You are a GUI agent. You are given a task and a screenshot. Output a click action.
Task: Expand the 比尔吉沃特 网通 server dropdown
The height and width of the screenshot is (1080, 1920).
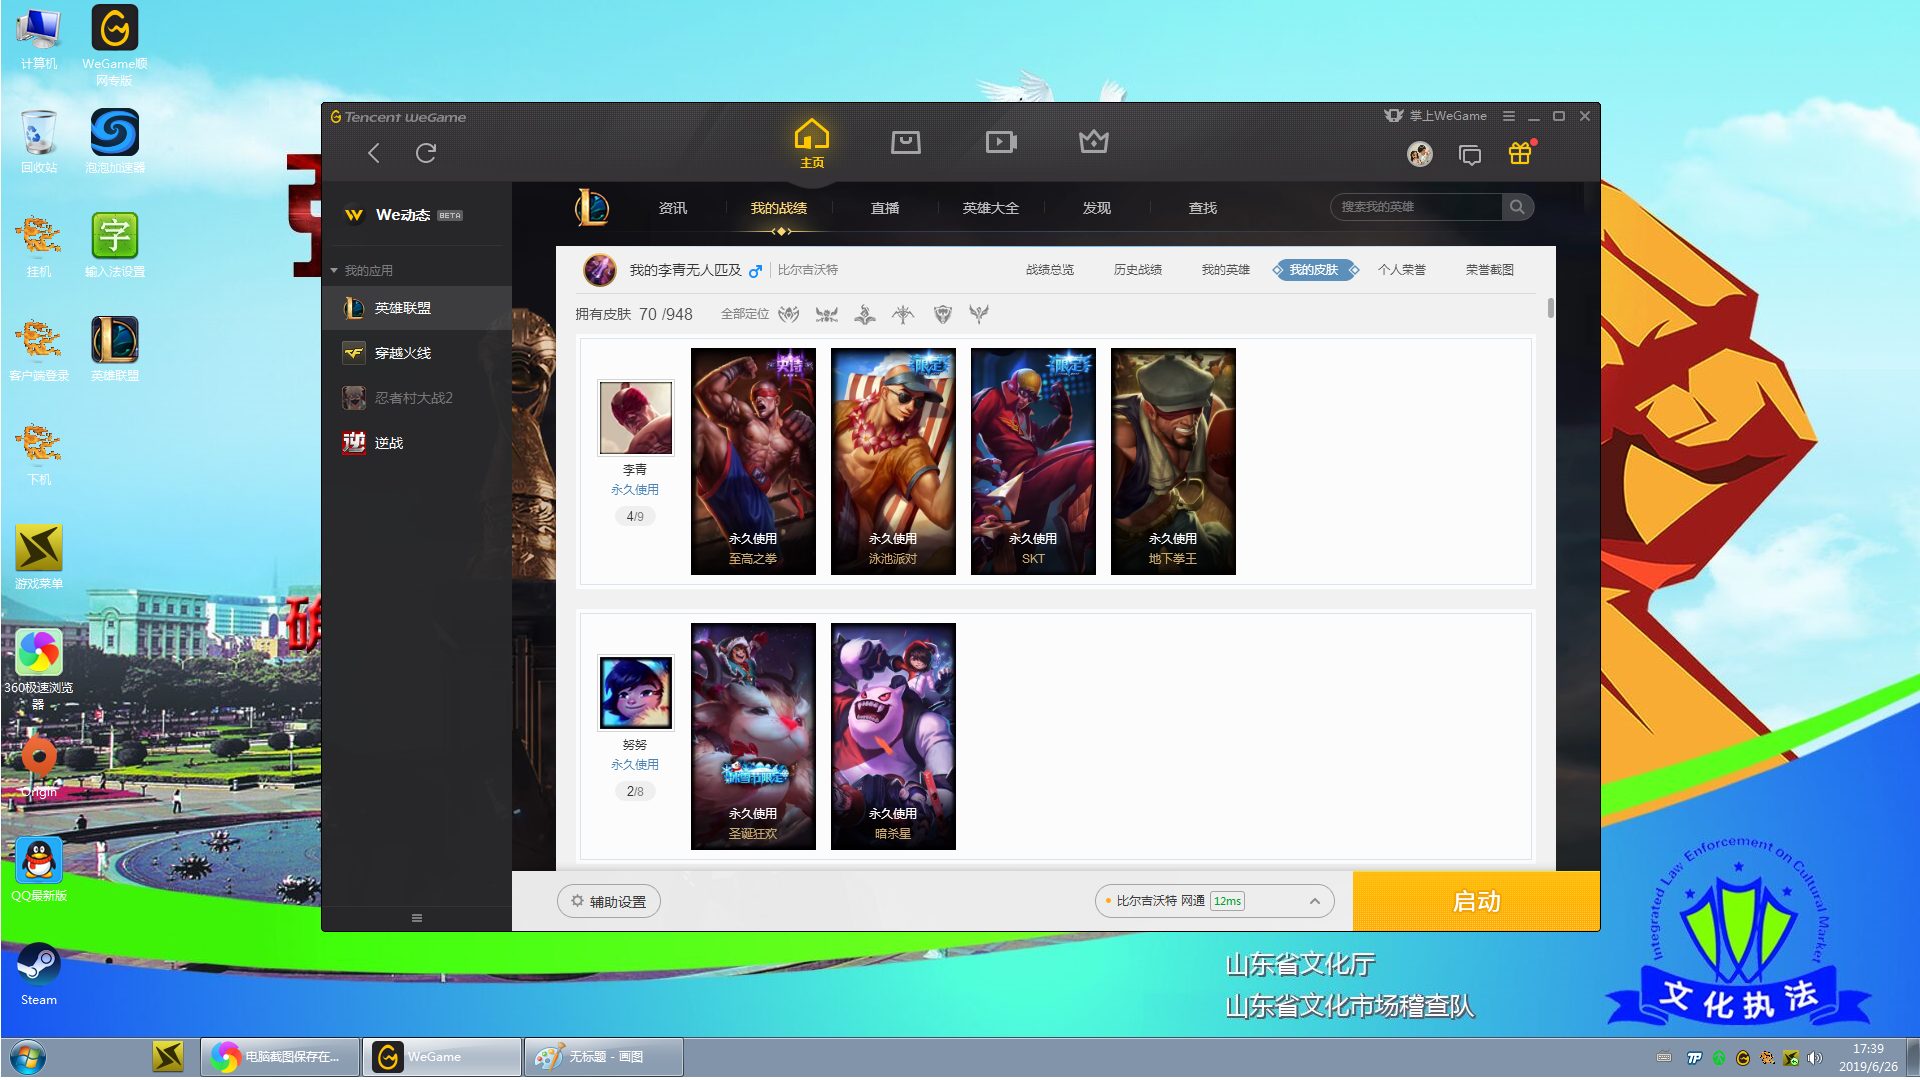pos(1215,901)
